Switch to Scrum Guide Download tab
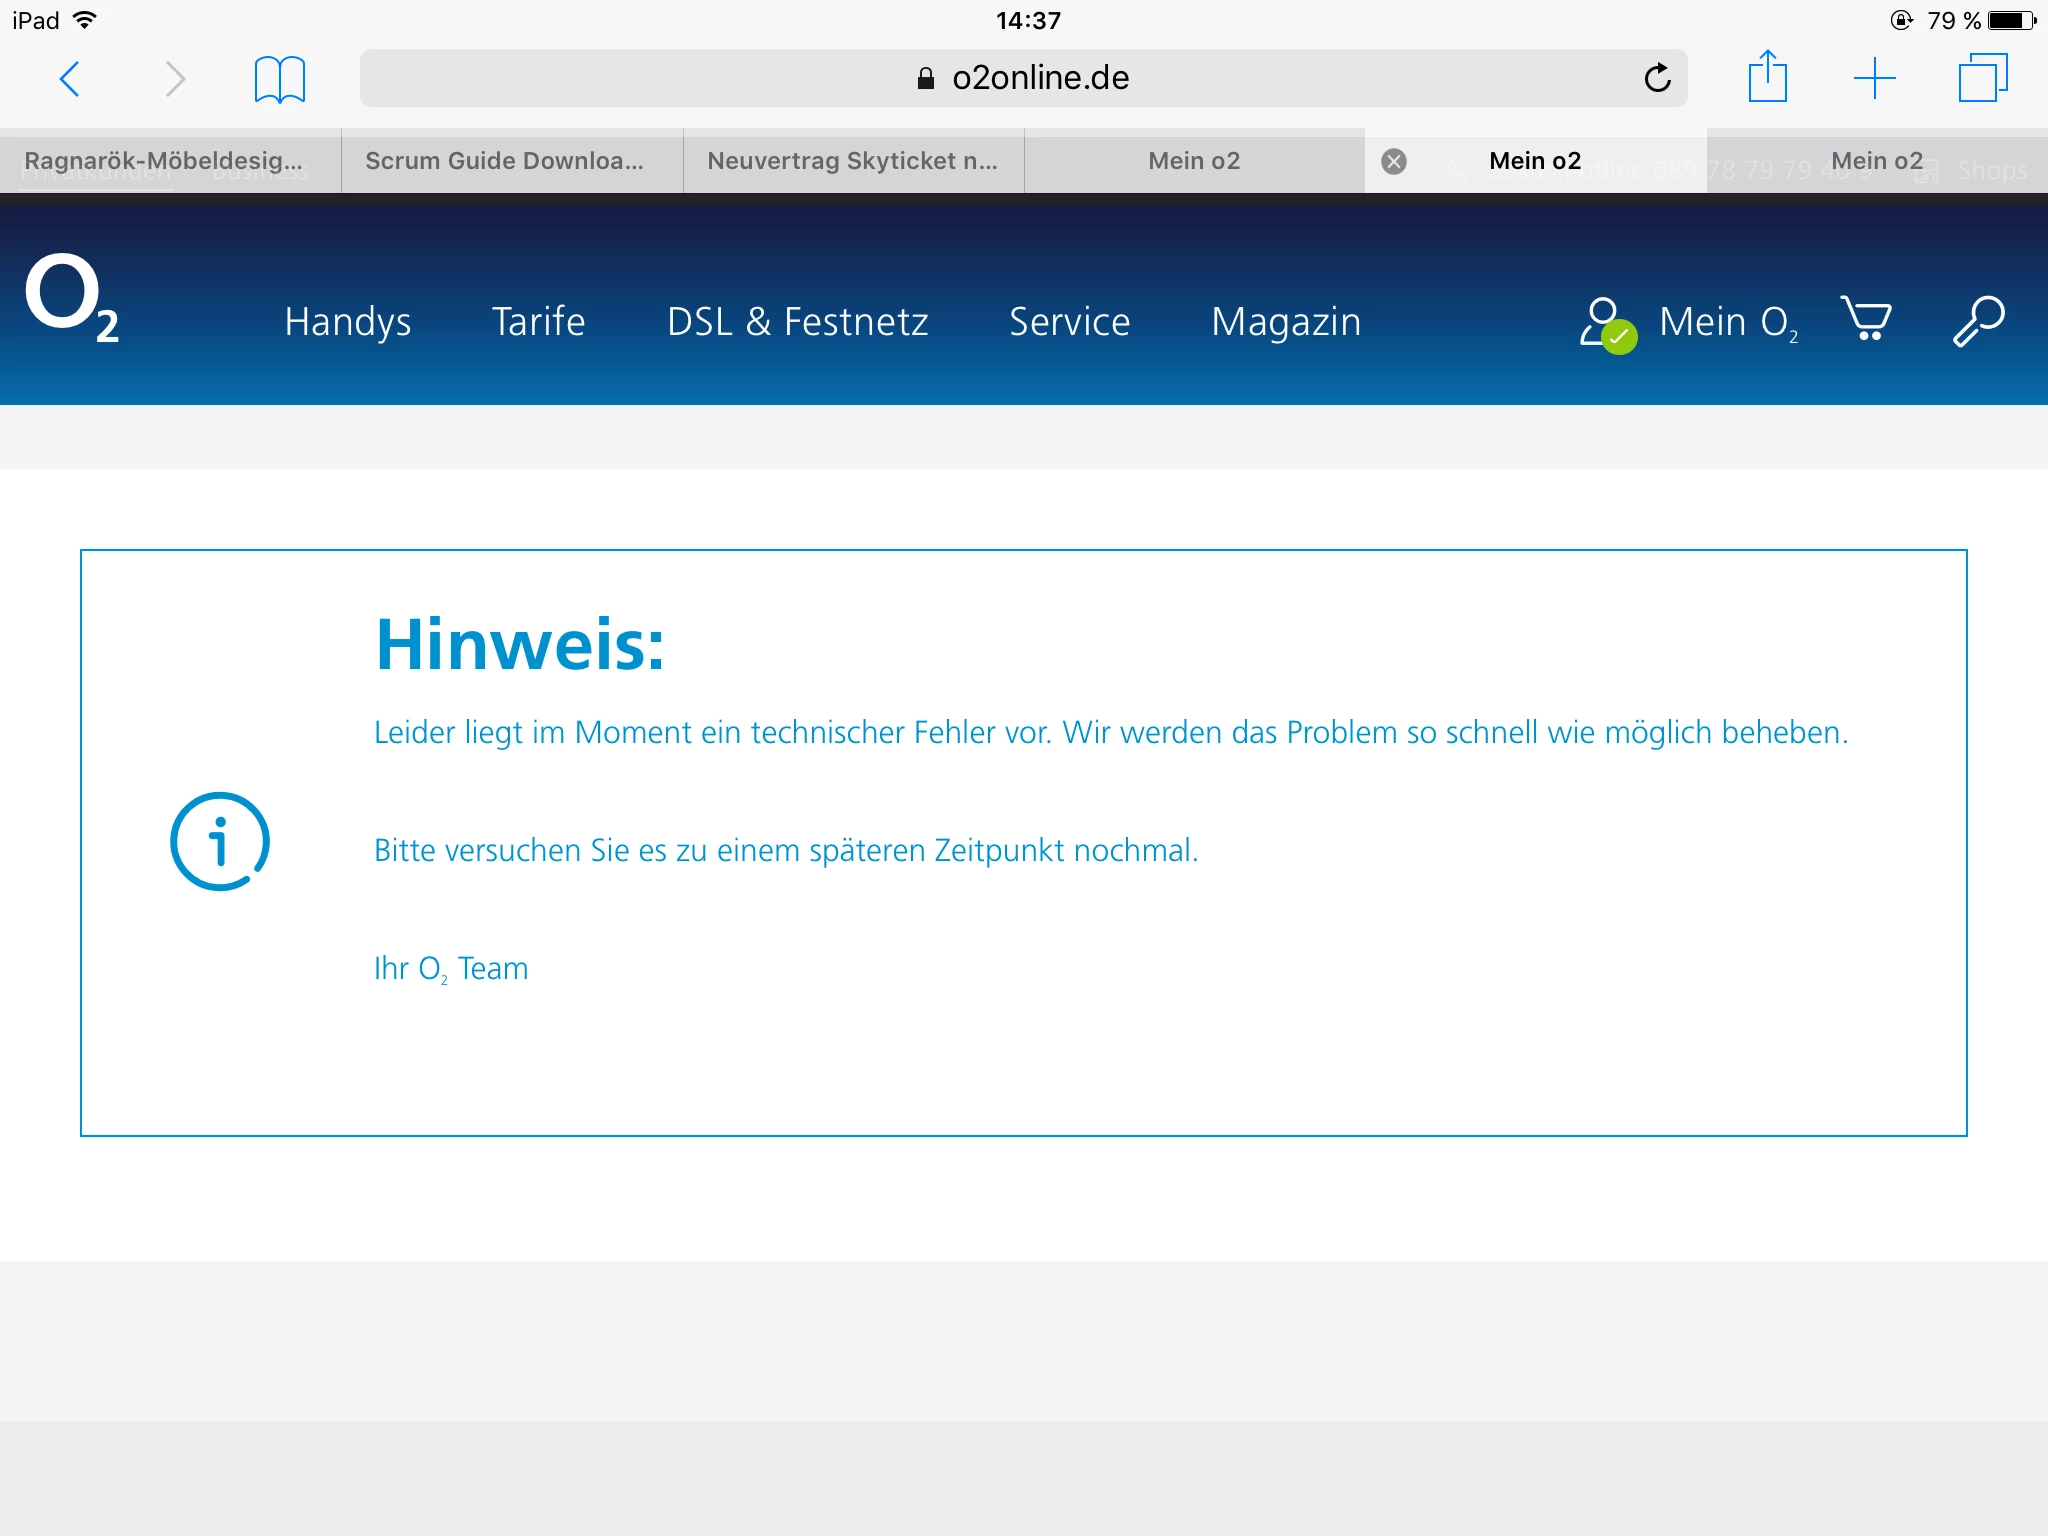The image size is (2048, 1536). point(505,161)
